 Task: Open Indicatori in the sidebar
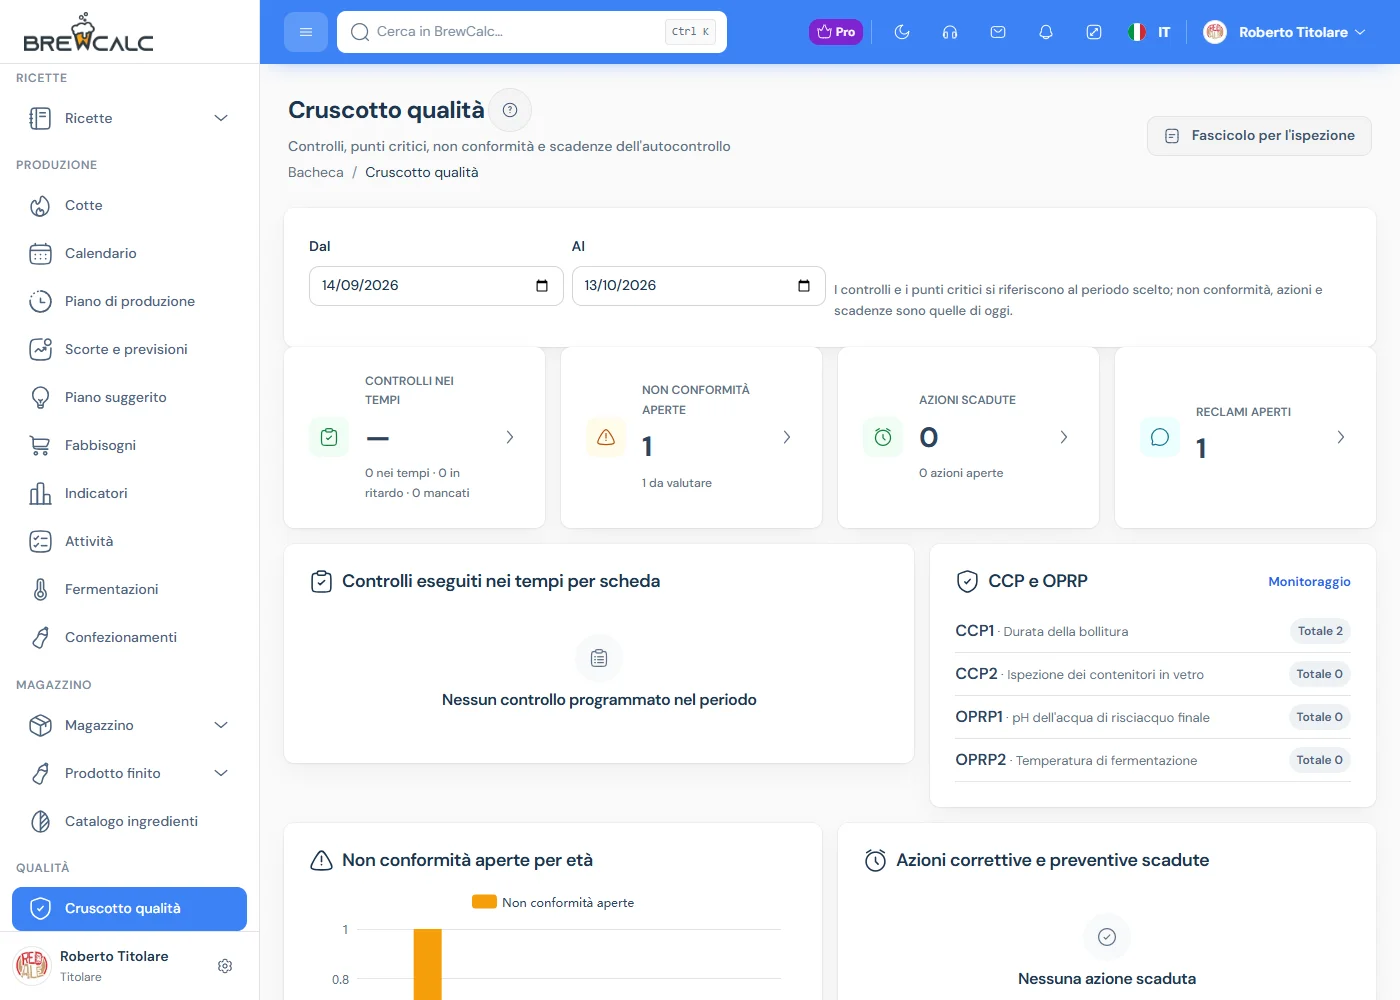click(130, 493)
